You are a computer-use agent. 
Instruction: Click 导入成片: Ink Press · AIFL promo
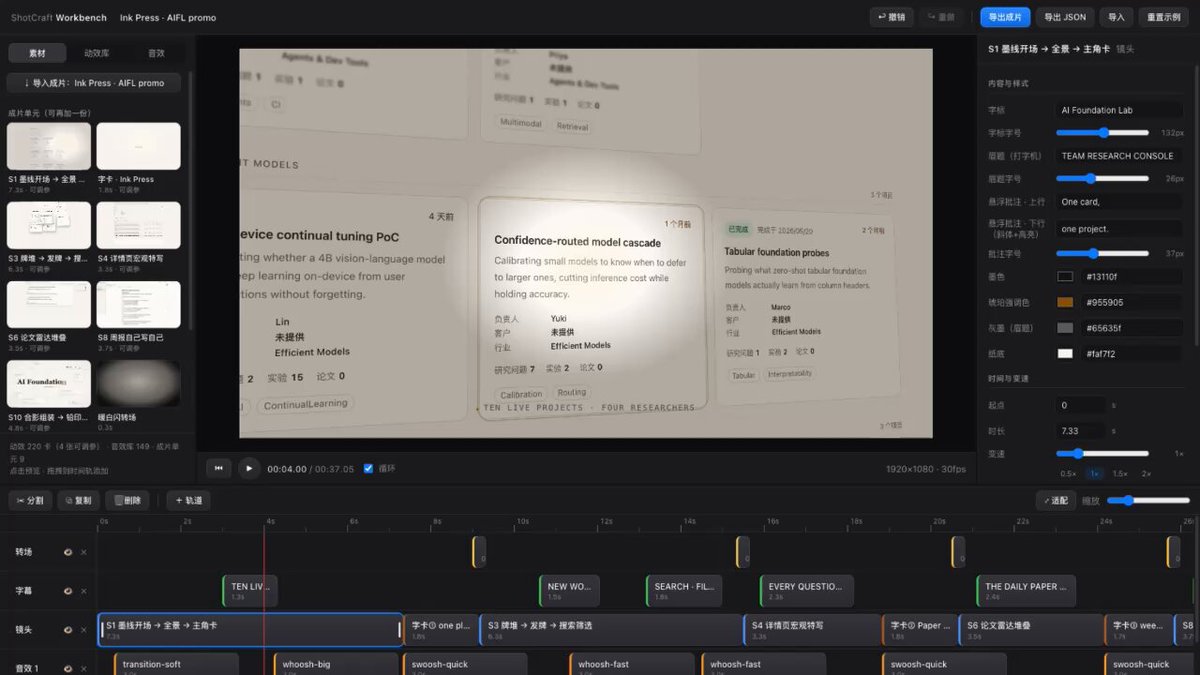pyautogui.click(x=94, y=83)
